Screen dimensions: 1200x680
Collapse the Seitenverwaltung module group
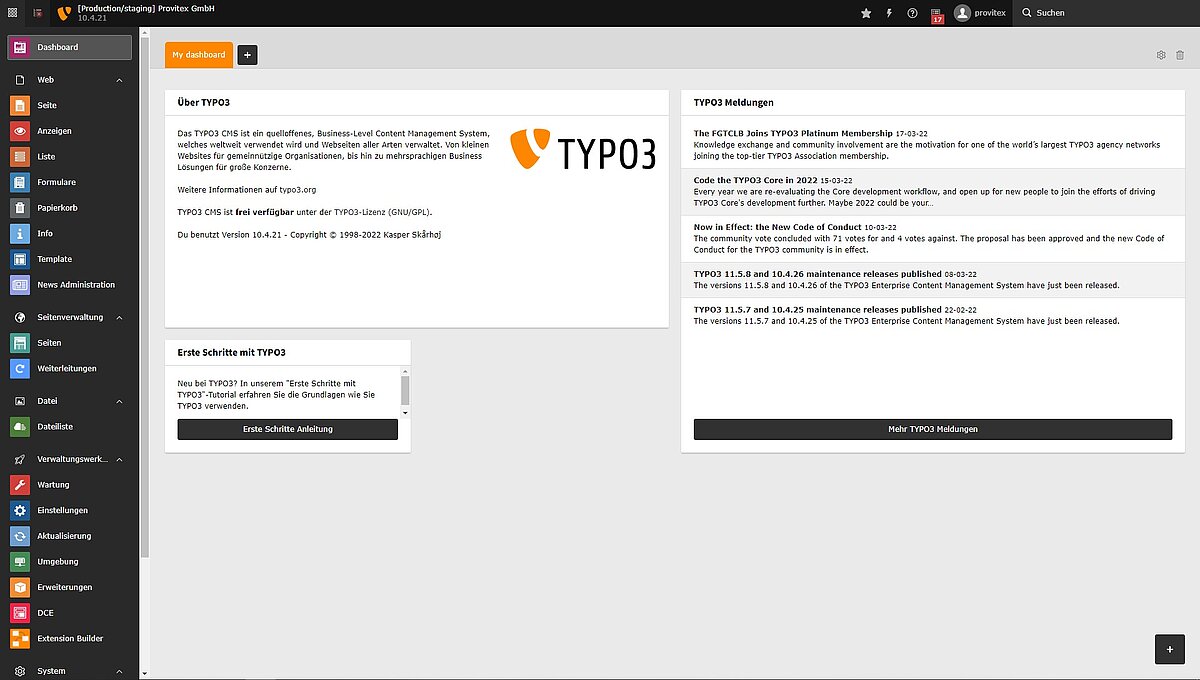click(x=69, y=317)
